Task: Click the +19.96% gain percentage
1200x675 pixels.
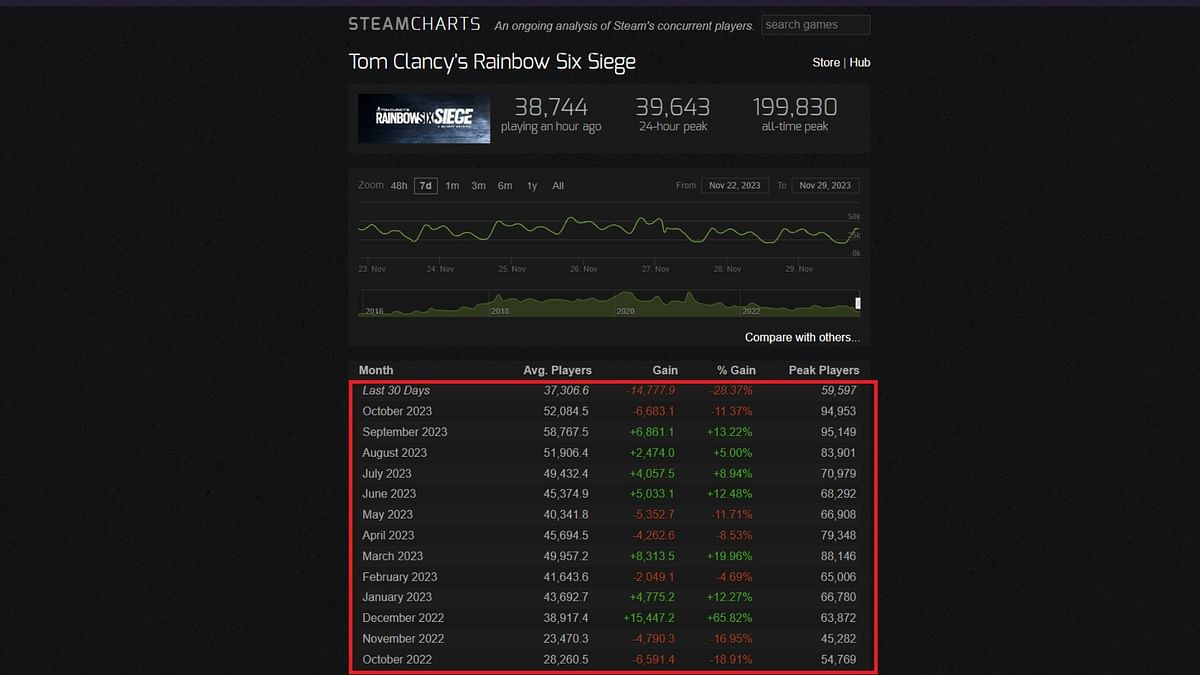Action: (x=732, y=556)
